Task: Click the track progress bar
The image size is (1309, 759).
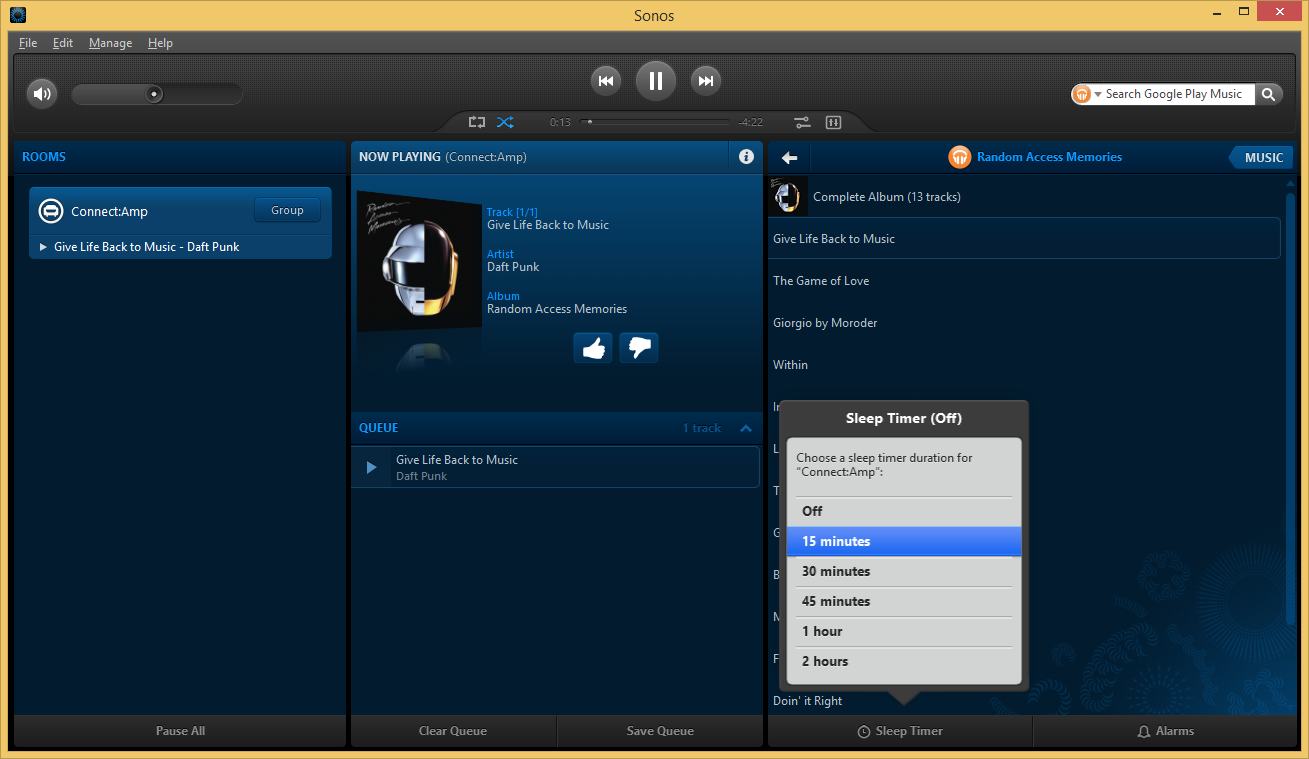Action: [x=656, y=122]
